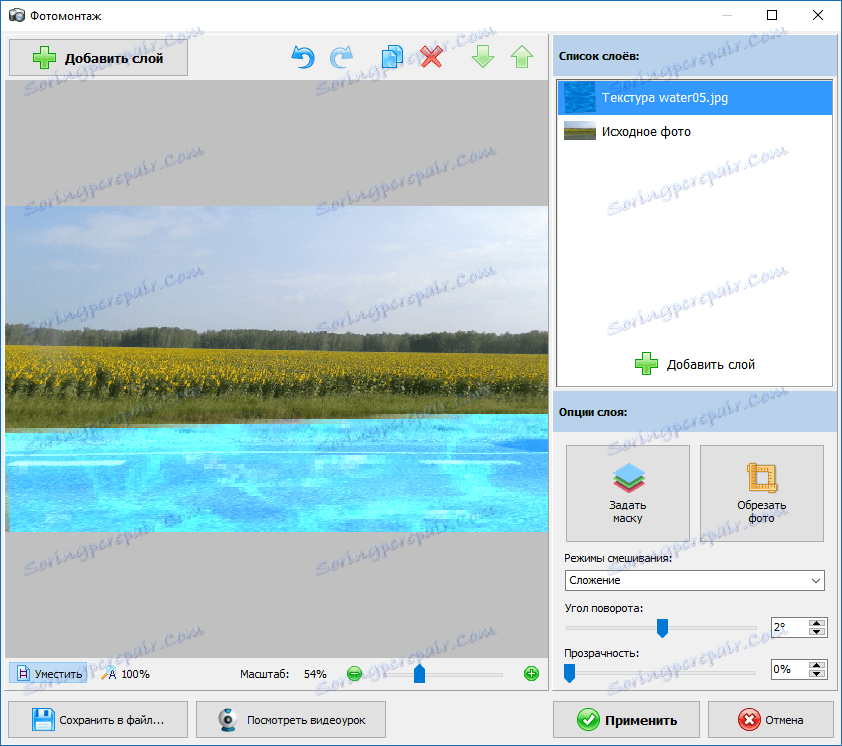Decrease transparency with the down stepper
The image size is (842, 746).
point(817,674)
